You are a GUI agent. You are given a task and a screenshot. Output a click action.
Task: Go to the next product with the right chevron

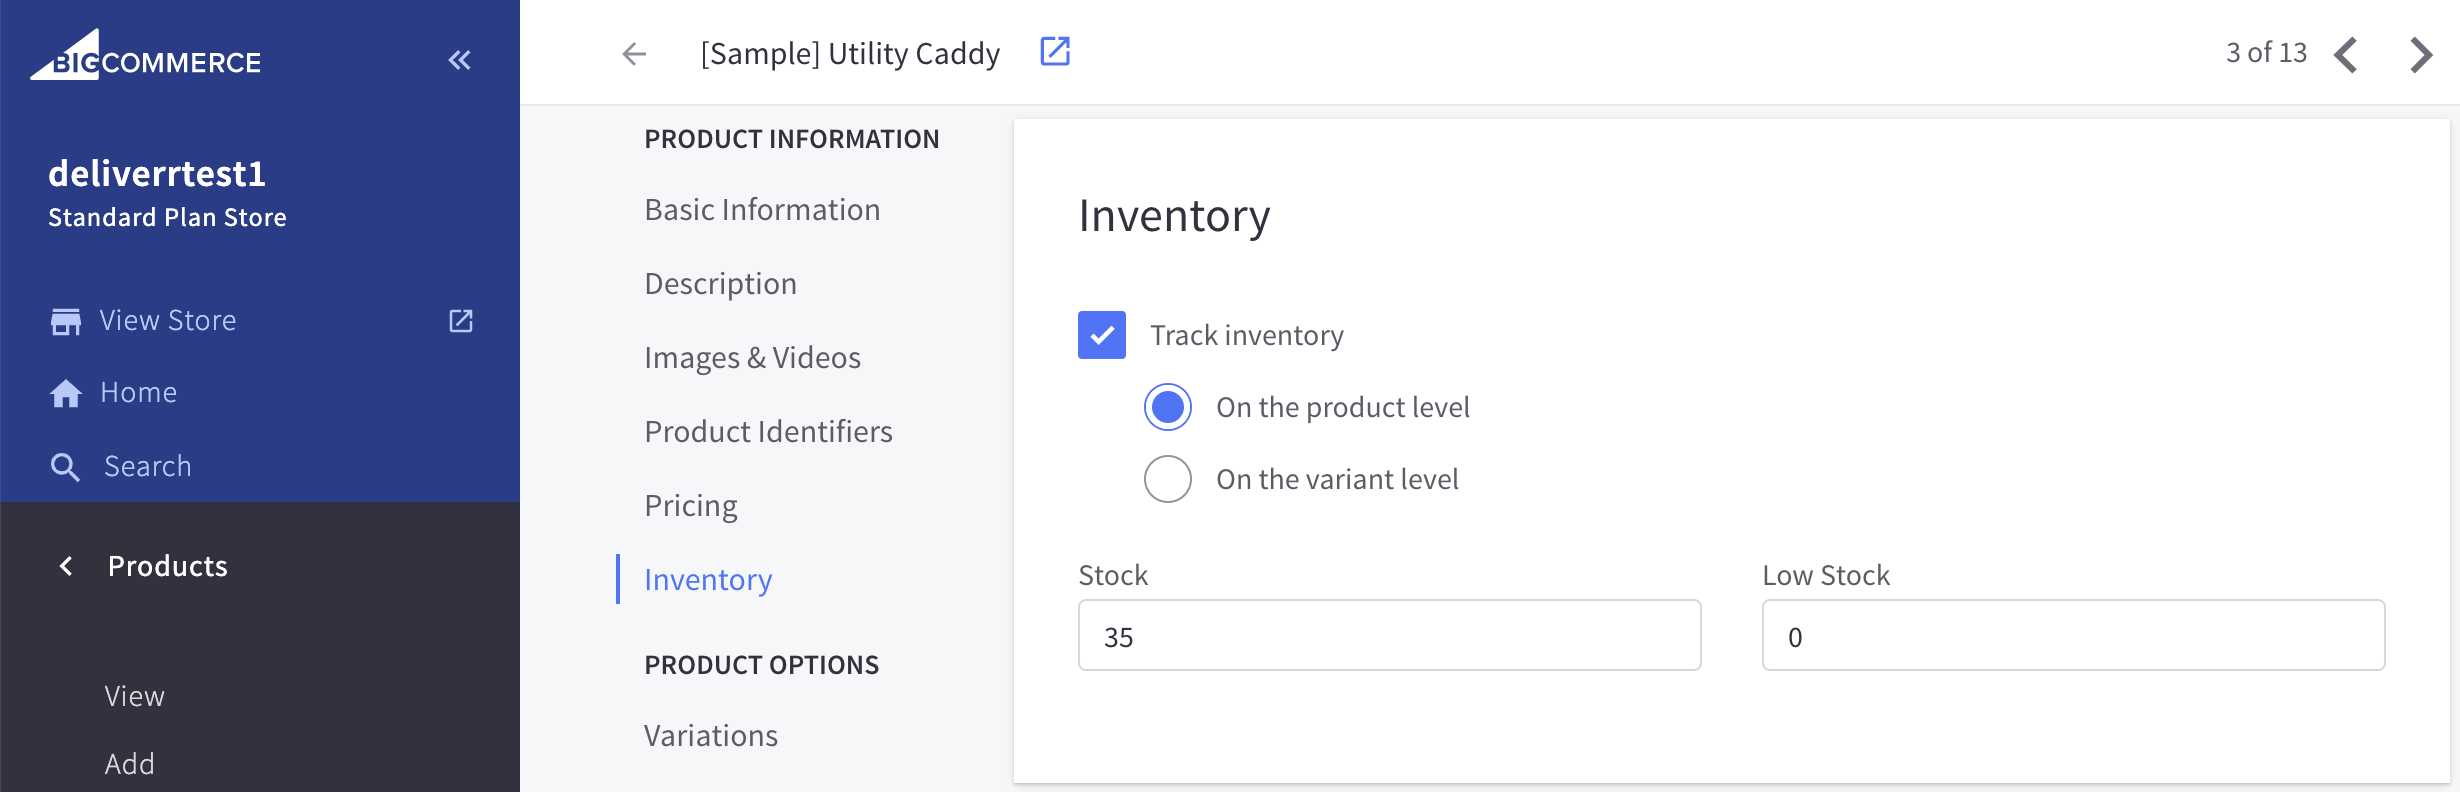[2420, 54]
